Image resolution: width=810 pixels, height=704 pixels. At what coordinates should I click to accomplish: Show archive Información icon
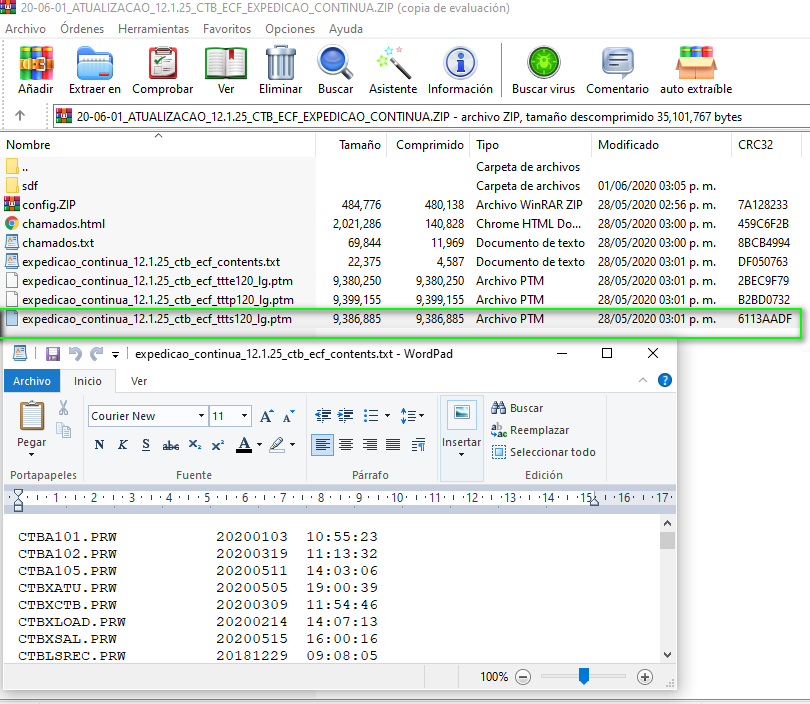[x=460, y=64]
